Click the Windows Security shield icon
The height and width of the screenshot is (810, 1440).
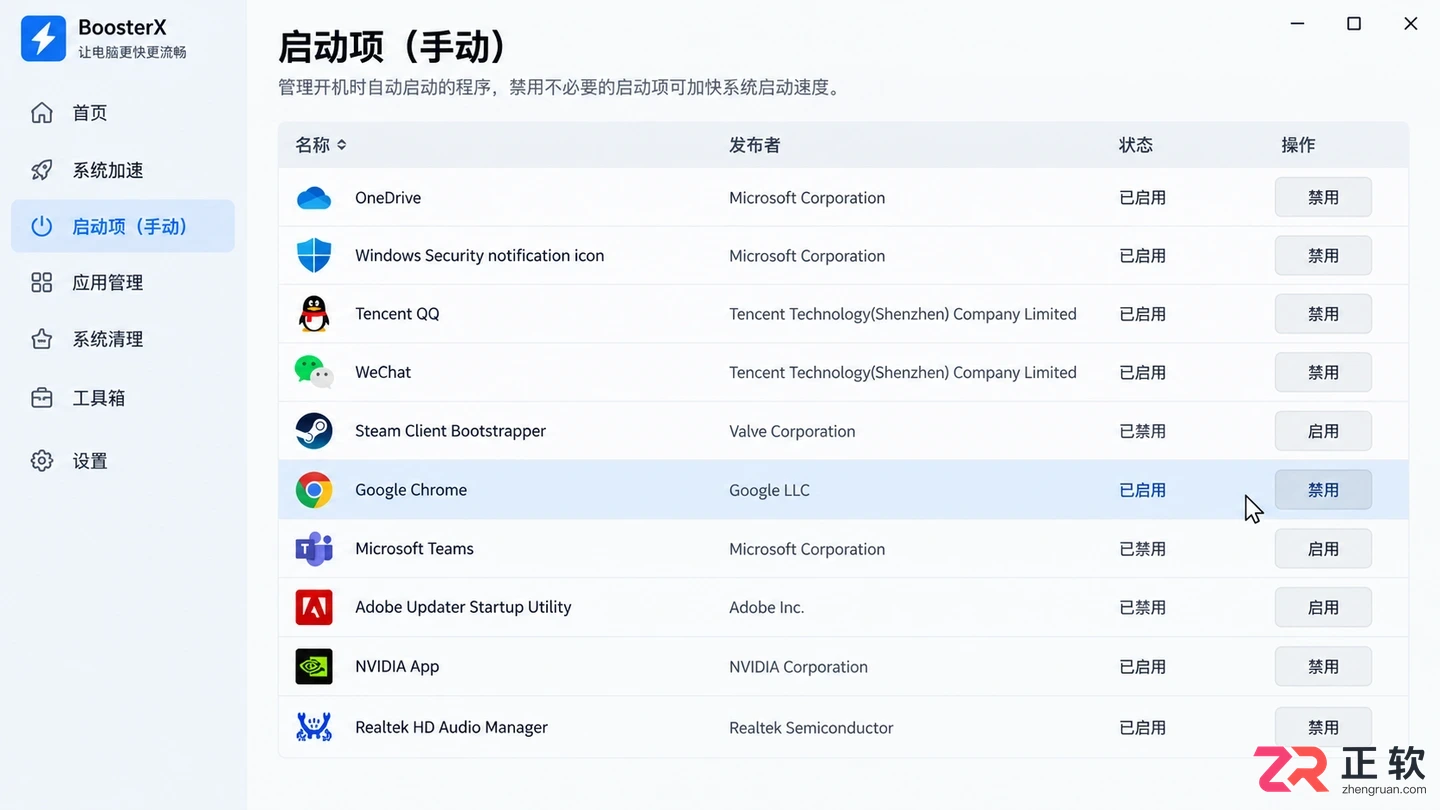[314, 255]
